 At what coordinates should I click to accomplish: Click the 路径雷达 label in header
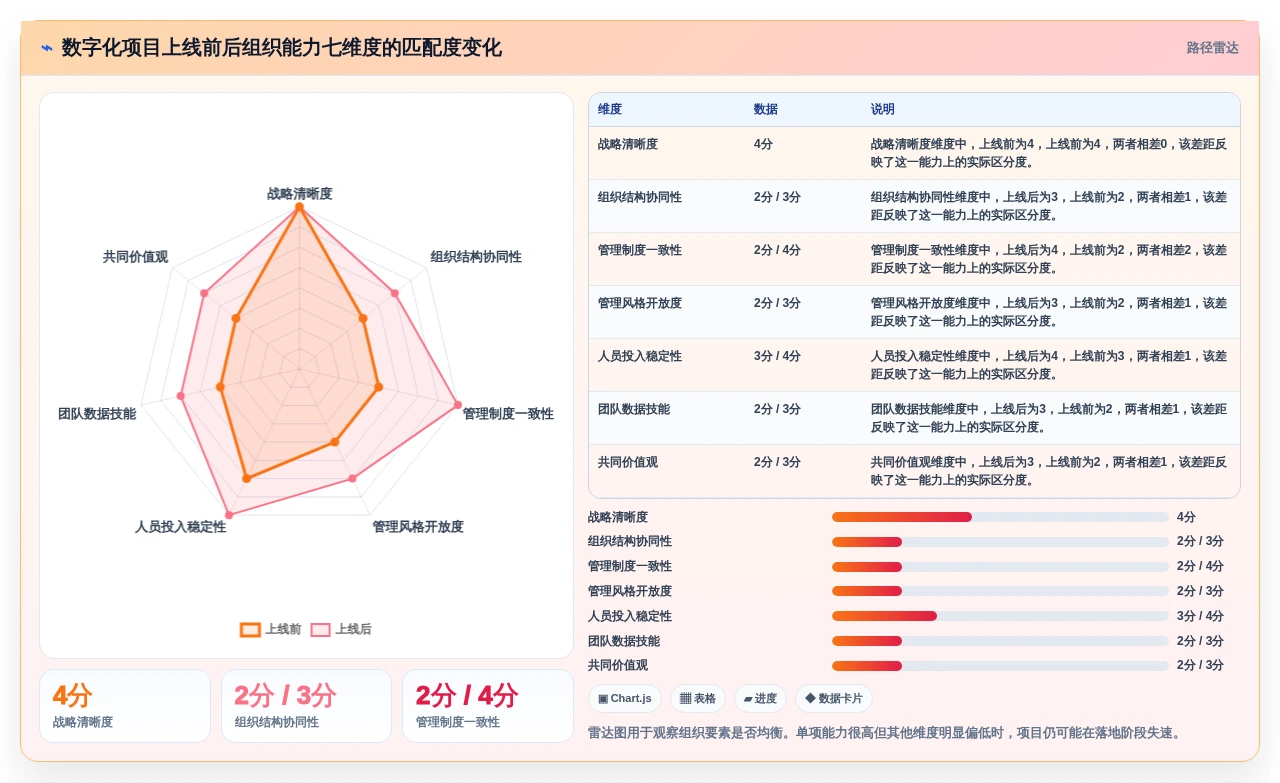(x=1212, y=48)
